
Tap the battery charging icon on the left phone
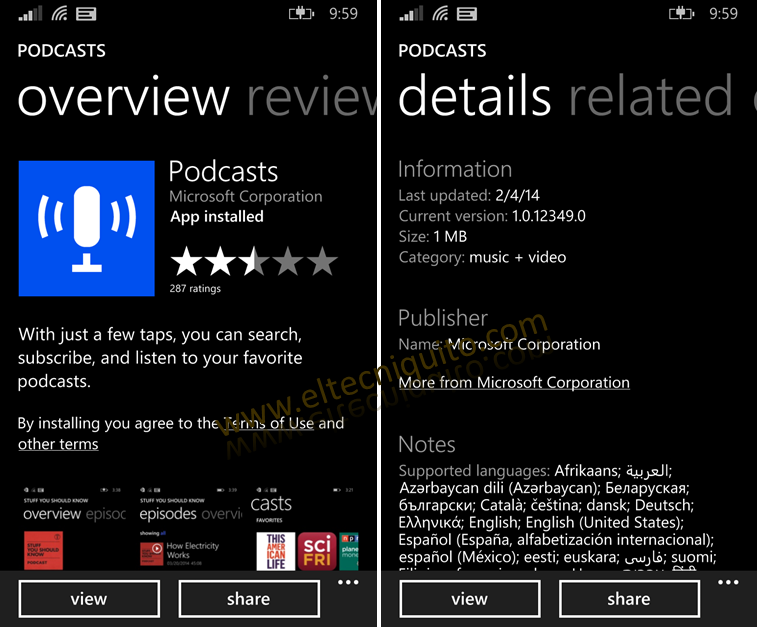(301, 14)
